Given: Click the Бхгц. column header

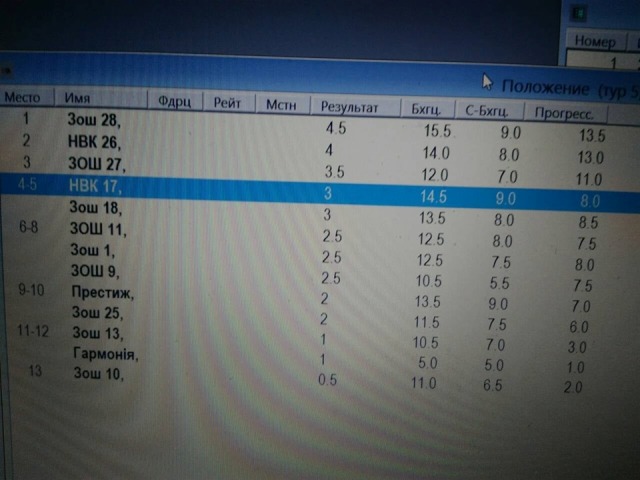Looking at the screenshot, I should point(427,109).
